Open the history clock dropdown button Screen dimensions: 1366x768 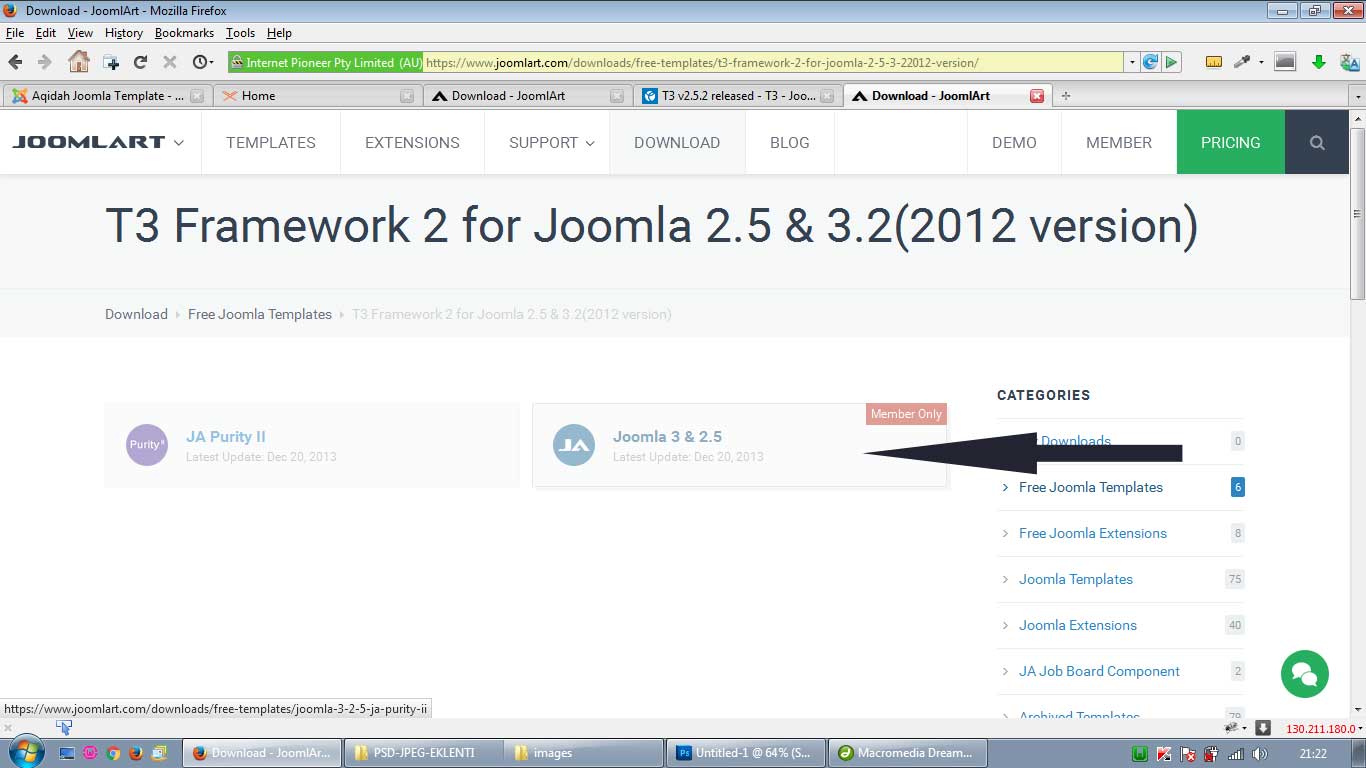point(203,62)
